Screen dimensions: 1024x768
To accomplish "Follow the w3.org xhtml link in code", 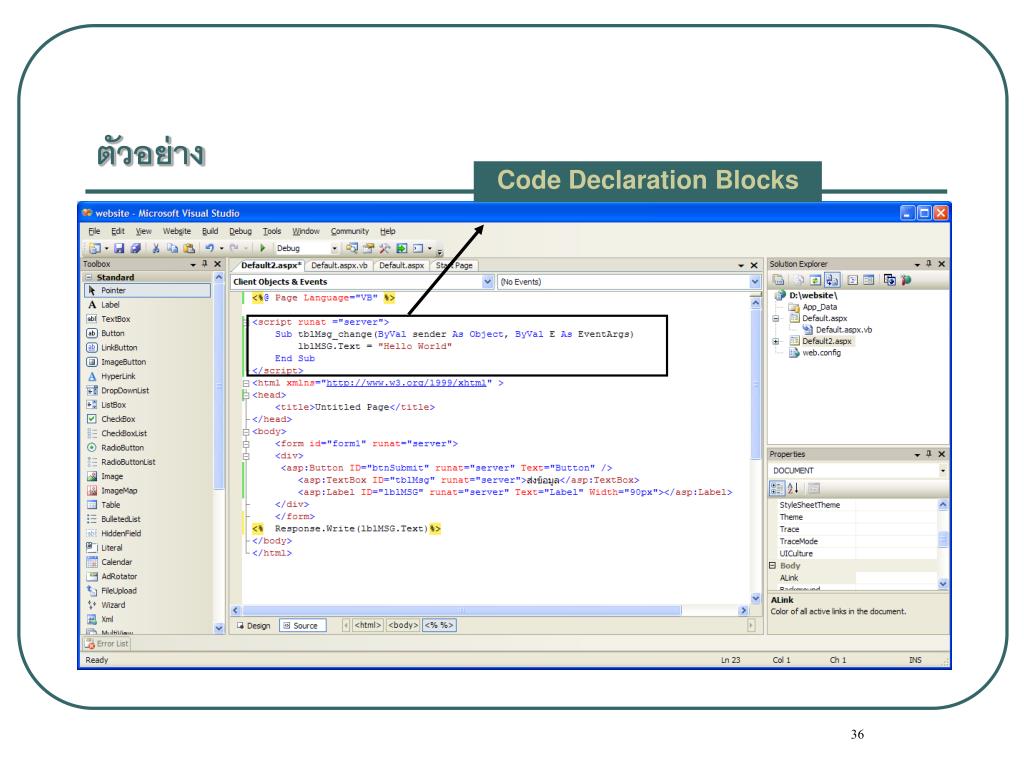I will (x=406, y=383).
